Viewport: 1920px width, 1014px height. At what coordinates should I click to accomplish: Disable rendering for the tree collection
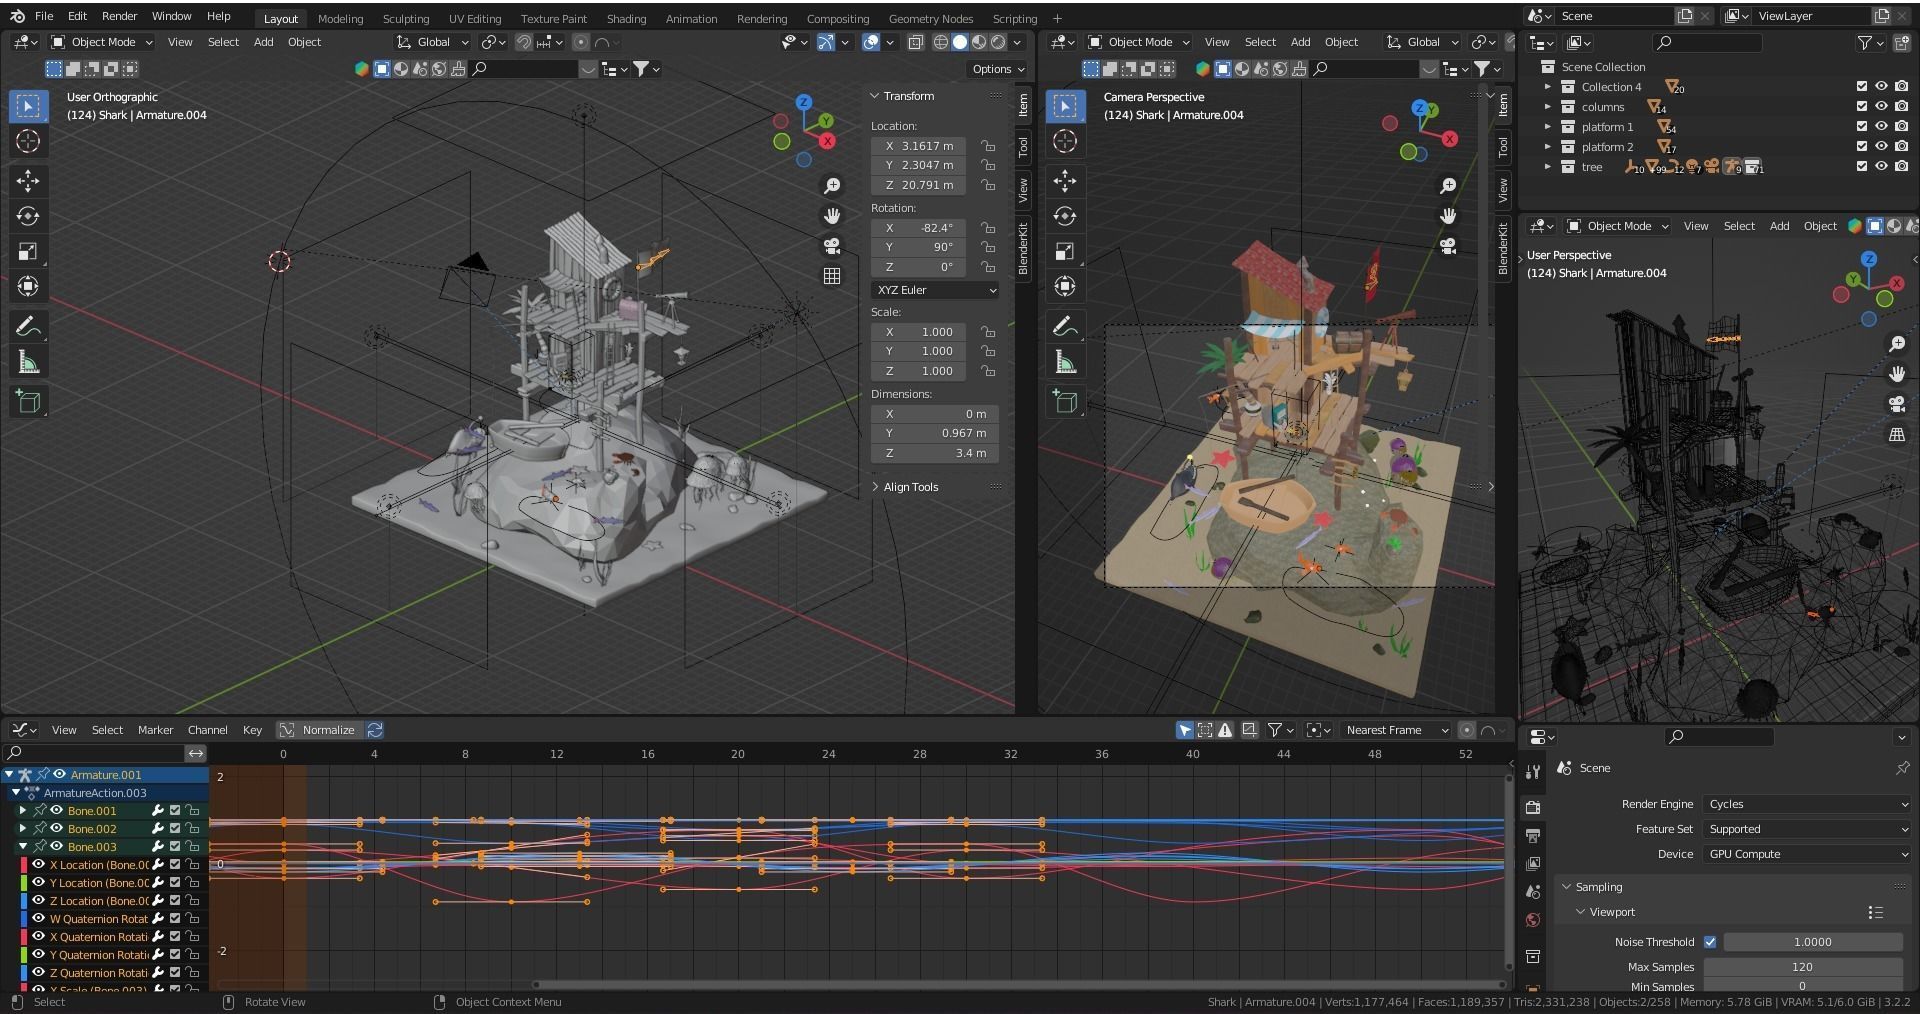pos(1901,167)
